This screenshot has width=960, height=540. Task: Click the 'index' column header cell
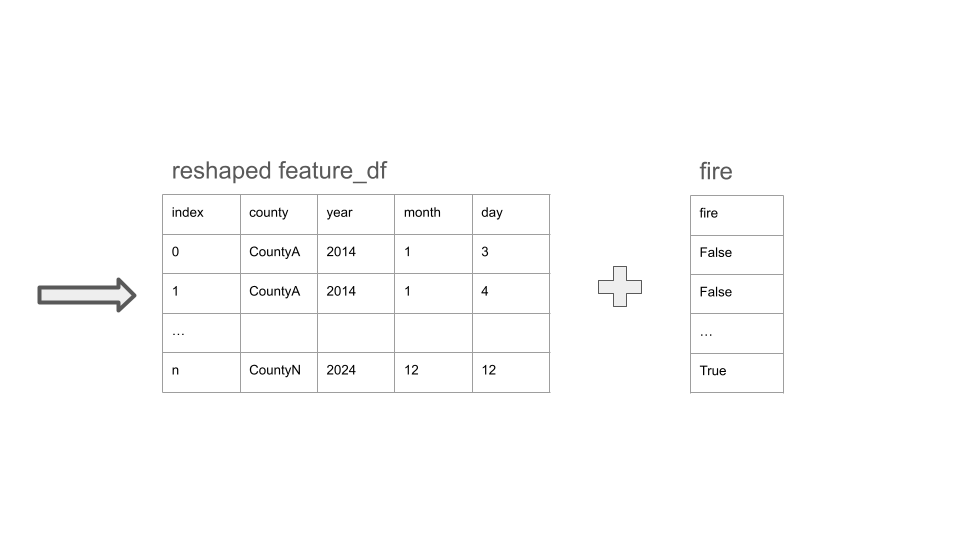point(201,214)
